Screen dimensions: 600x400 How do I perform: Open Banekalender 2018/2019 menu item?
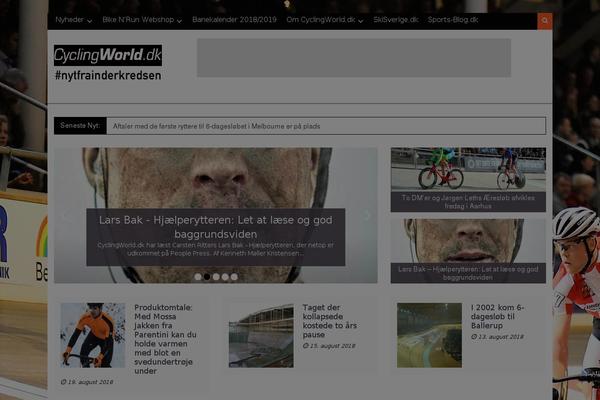tap(234, 20)
